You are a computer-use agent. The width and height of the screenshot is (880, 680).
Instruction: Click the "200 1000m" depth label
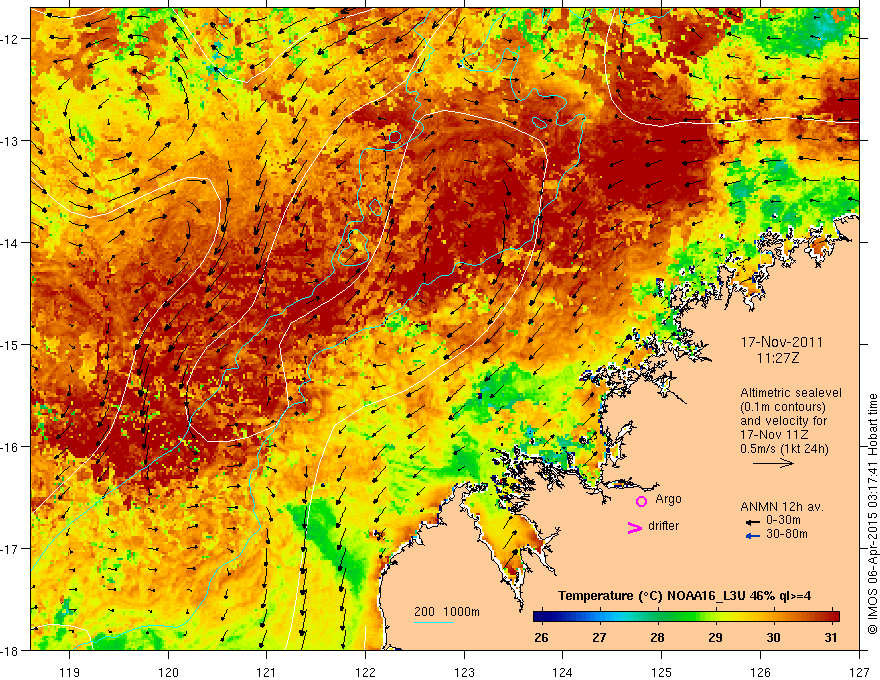[447, 612]
